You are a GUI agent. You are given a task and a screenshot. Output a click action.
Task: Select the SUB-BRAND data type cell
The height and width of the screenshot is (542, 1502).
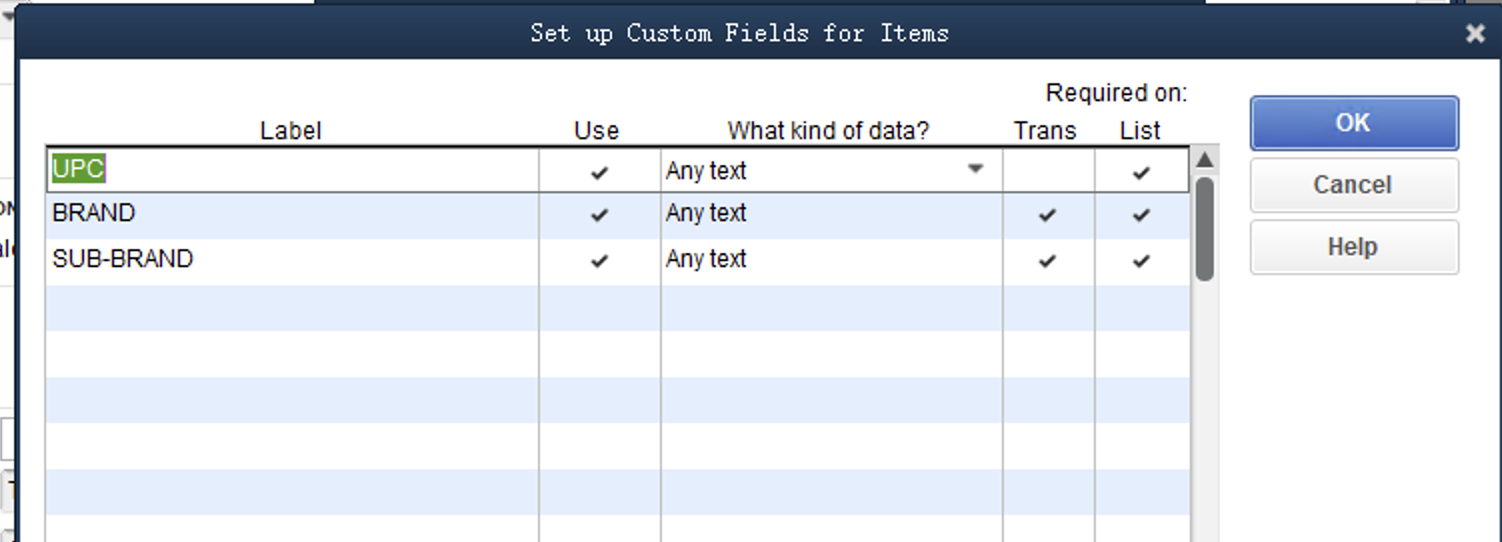tap(831, 261)
